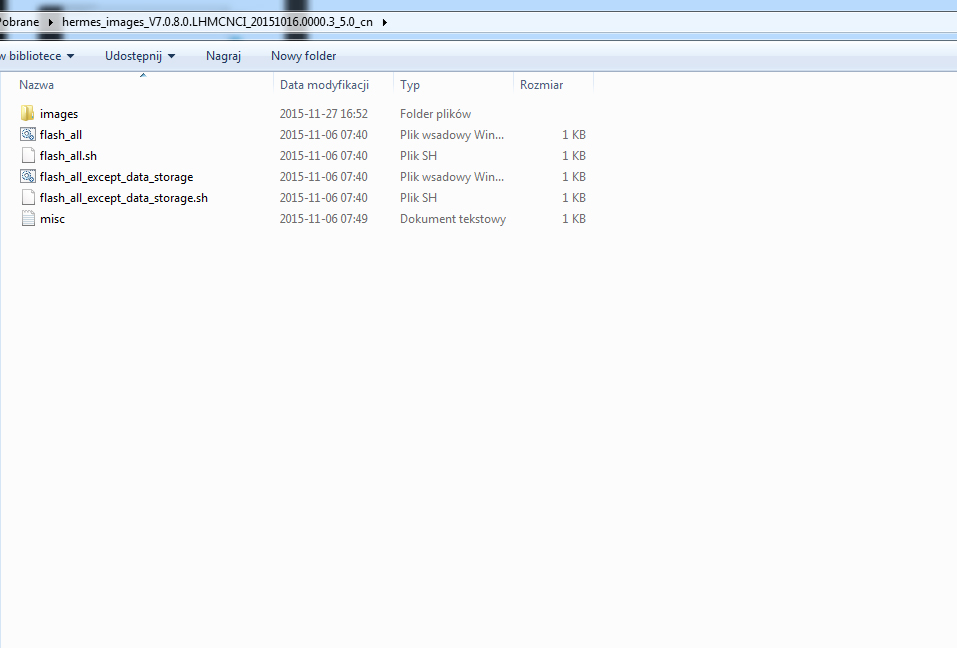
Task: Sort files by the Typ column
Action: (x=410, y=85)
